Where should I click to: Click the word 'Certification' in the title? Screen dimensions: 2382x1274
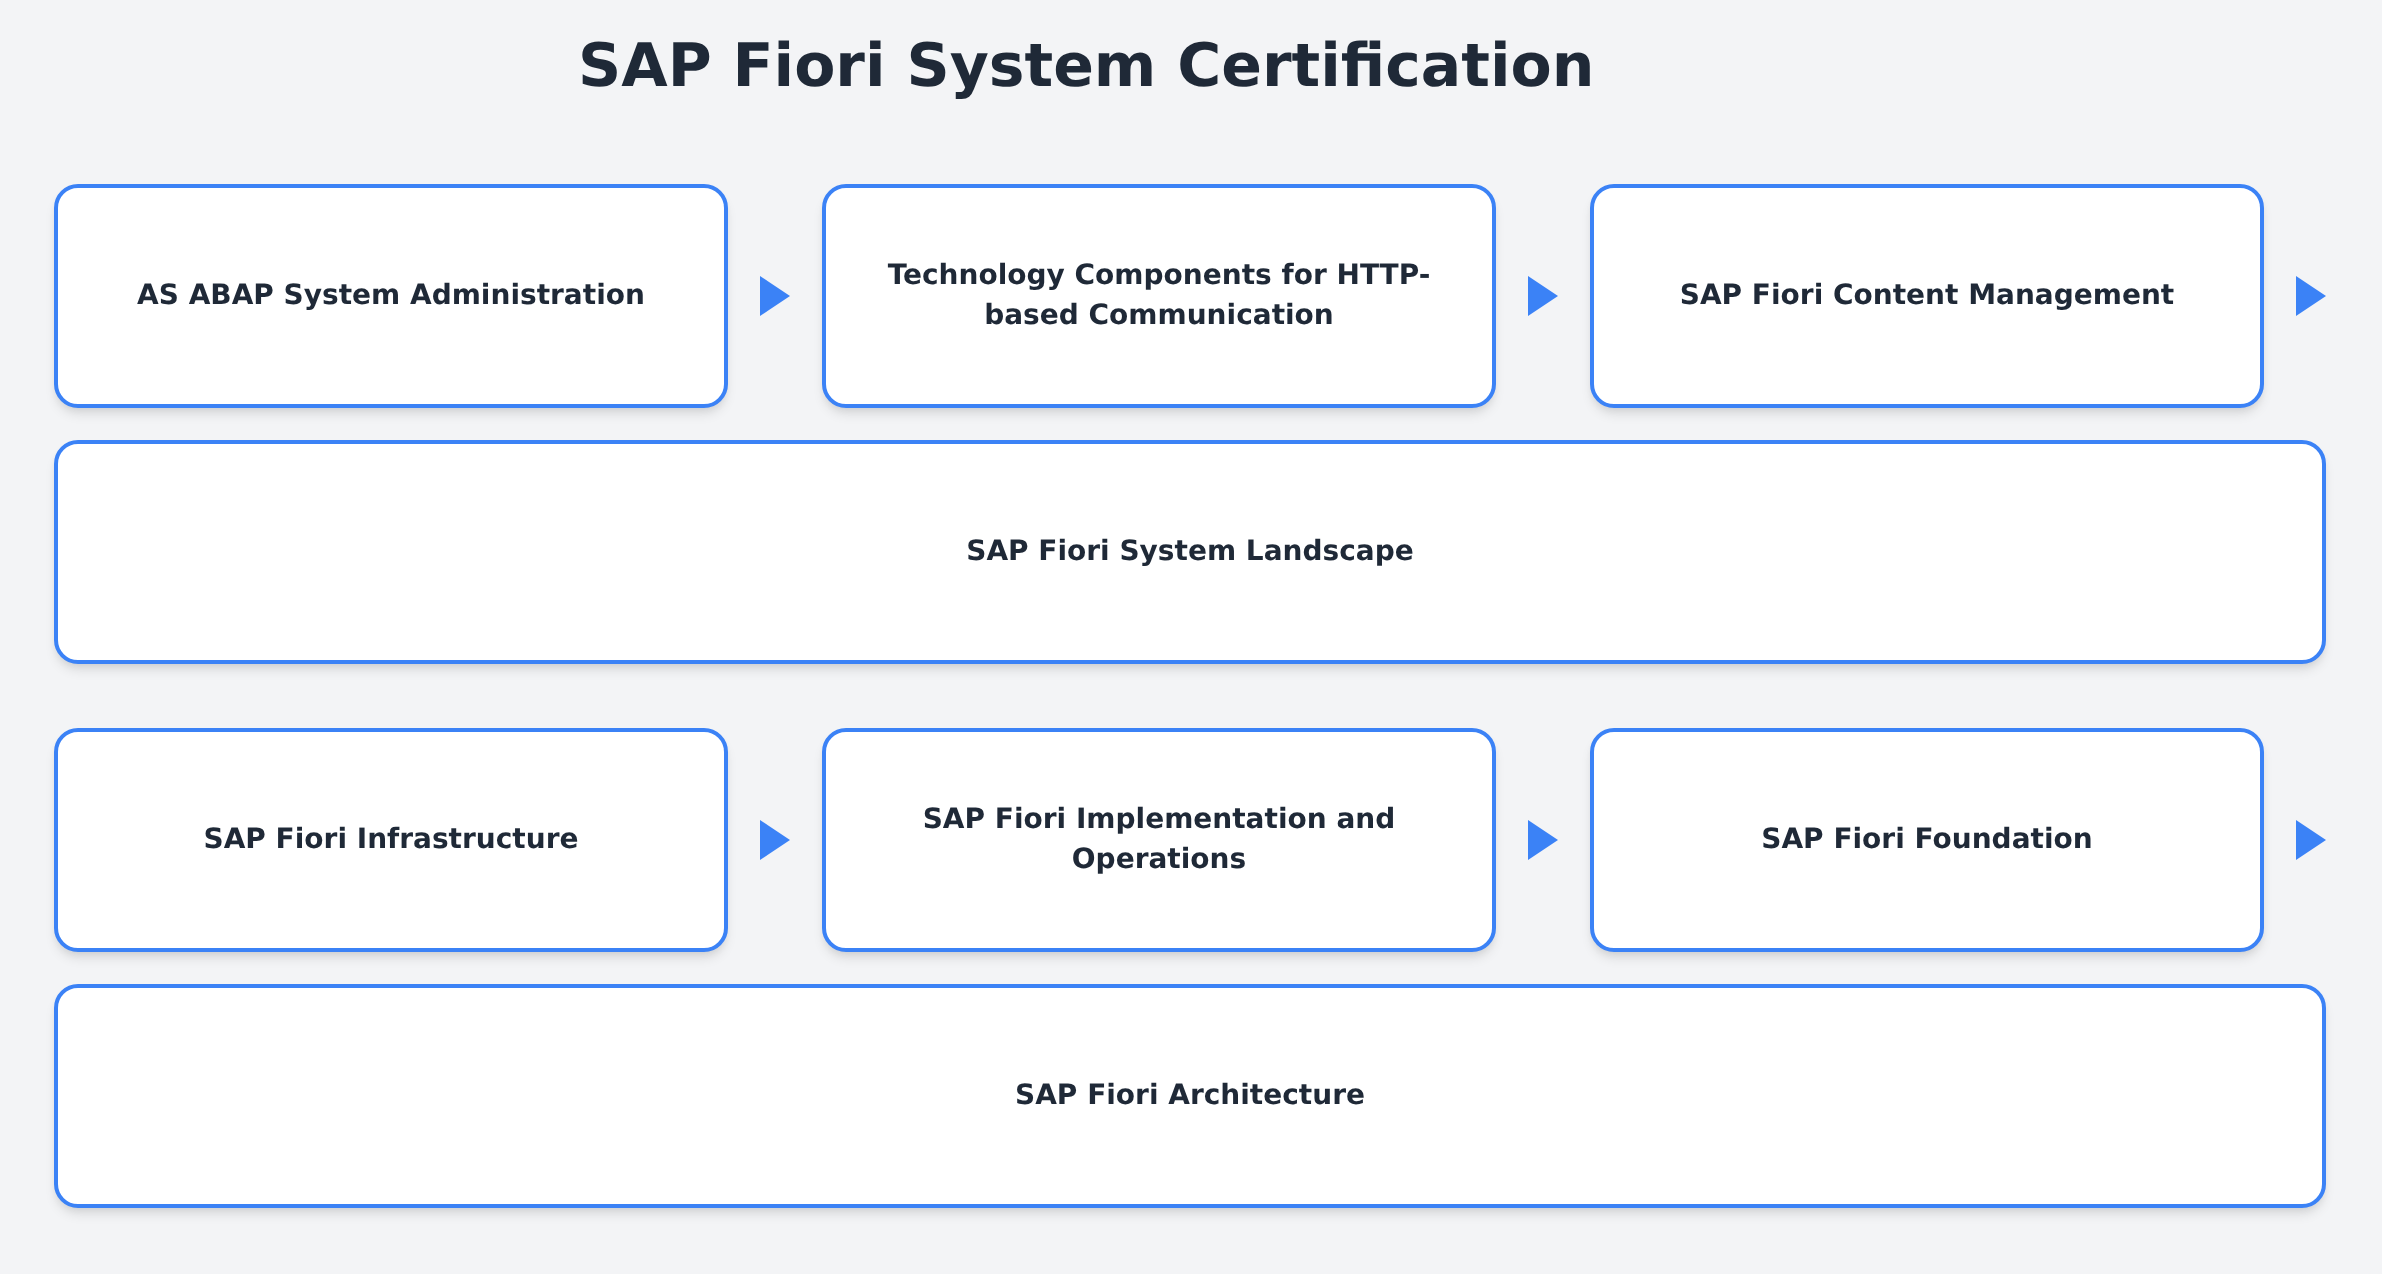point(1385,66)
